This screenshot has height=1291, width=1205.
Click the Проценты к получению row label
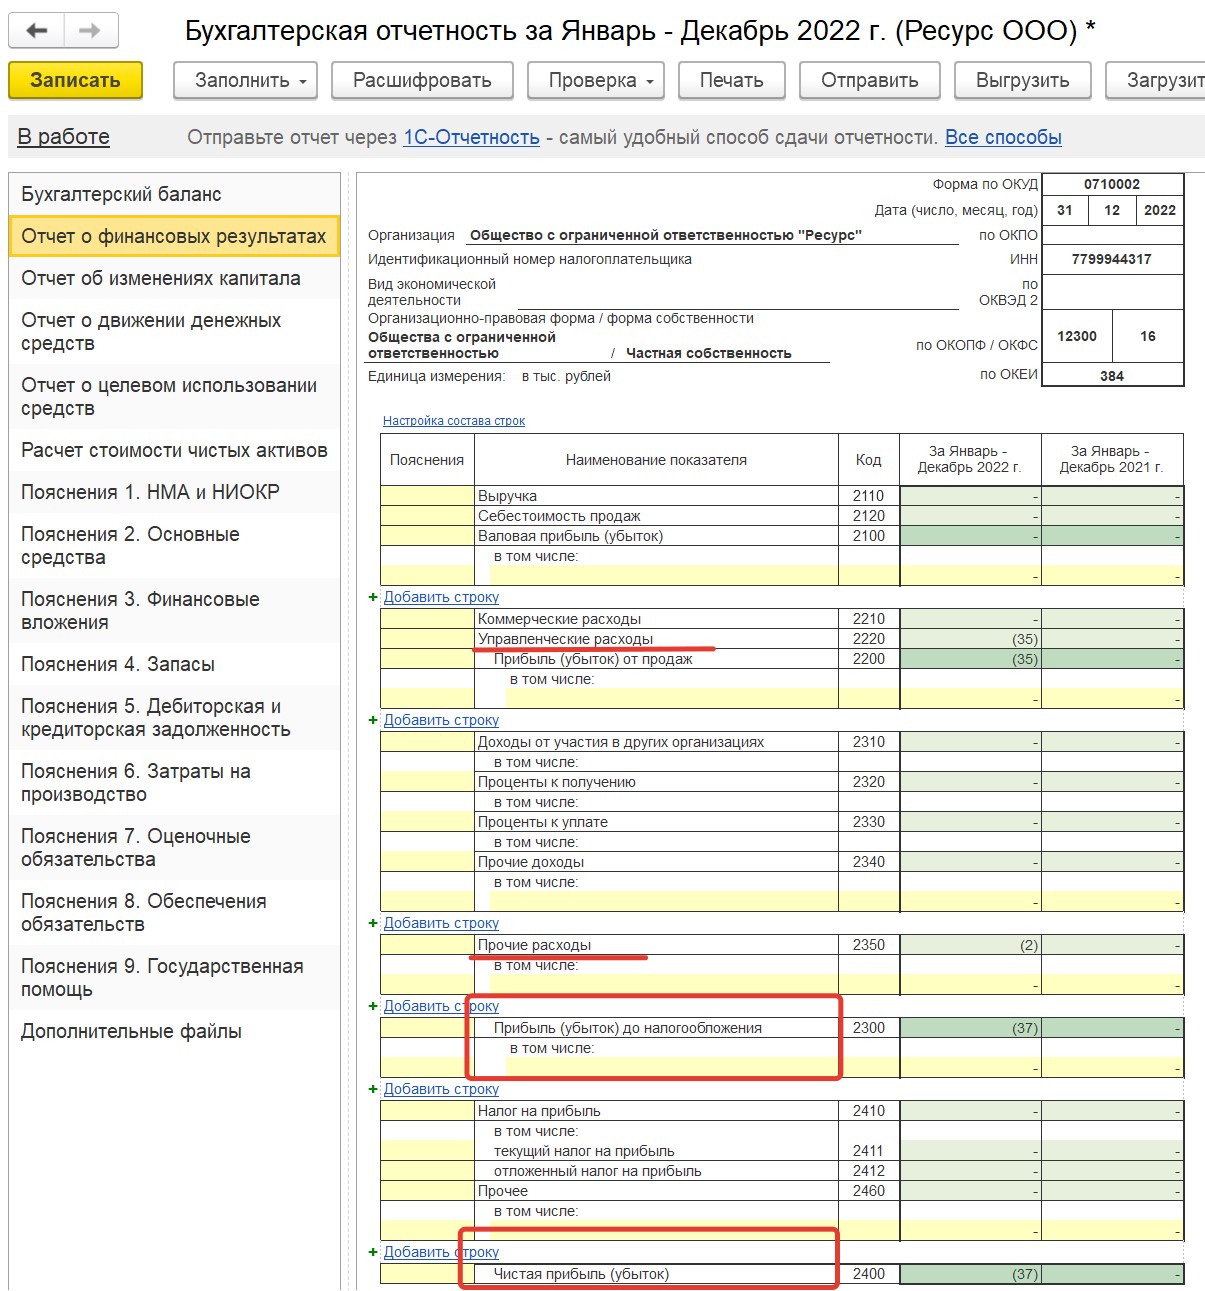click(557, 782)
